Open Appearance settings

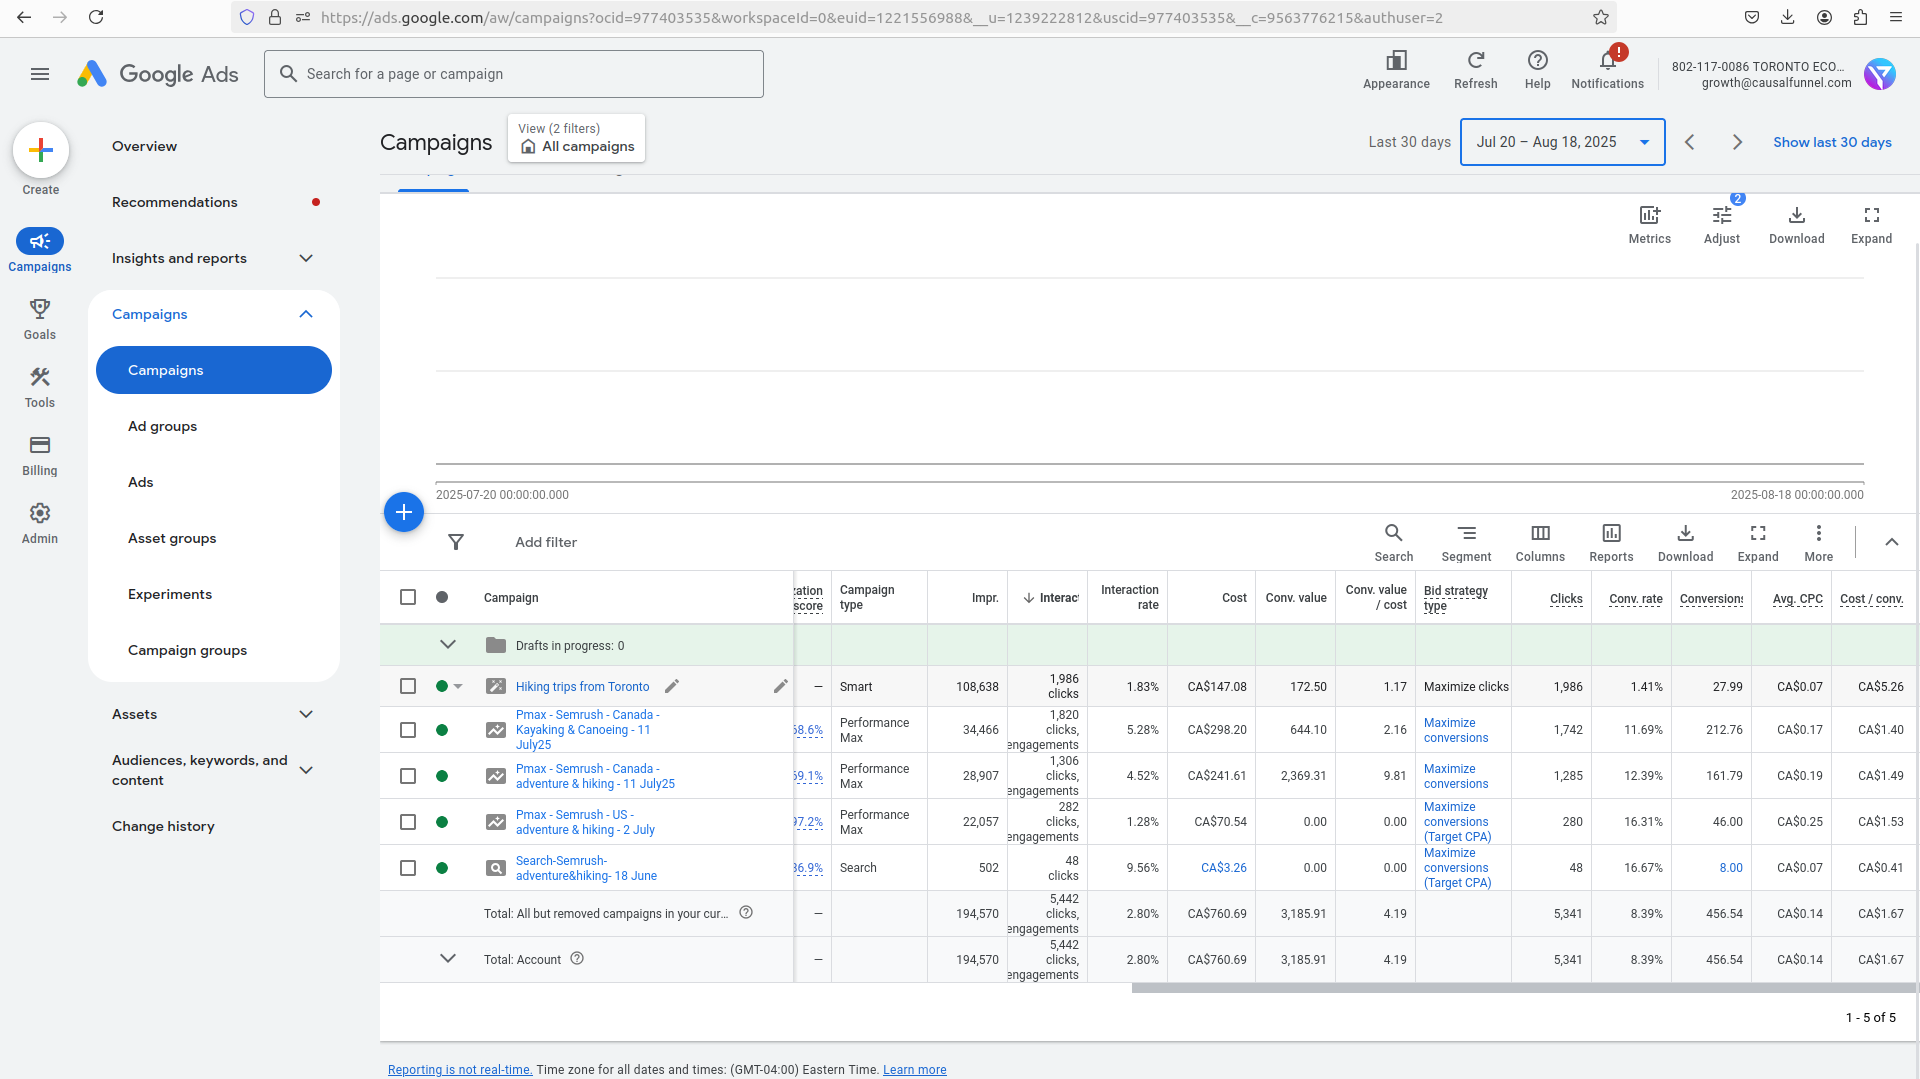pyautogui.click(x=1396, y=70)
